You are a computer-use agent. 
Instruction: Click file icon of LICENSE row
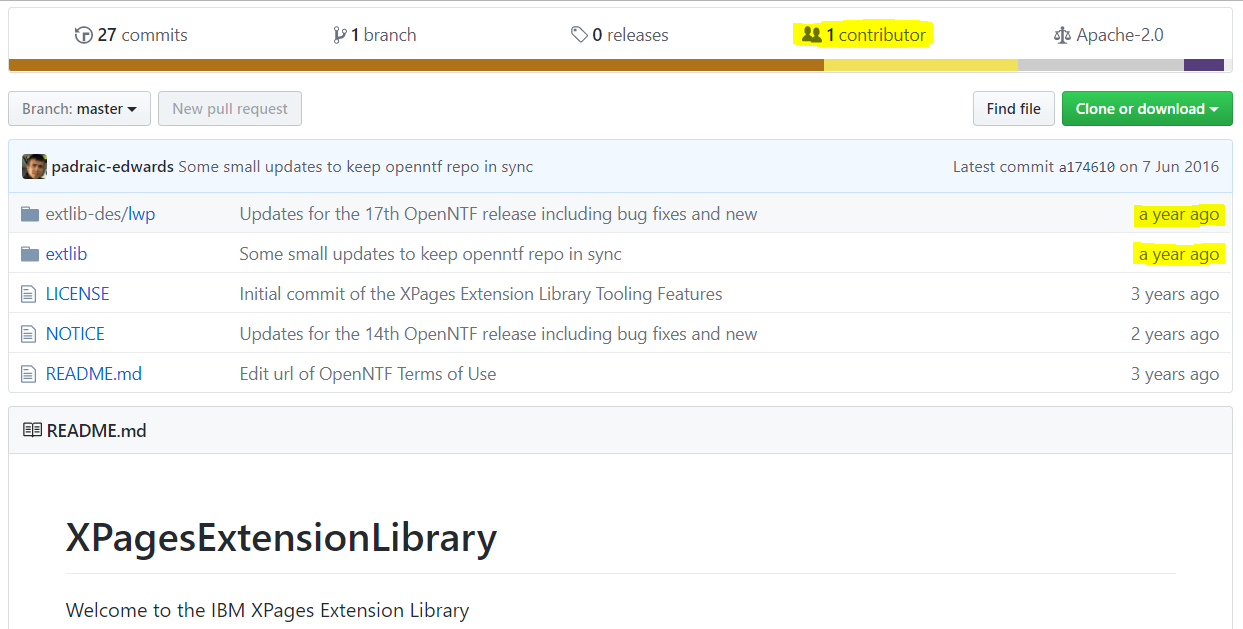point(29,294)
